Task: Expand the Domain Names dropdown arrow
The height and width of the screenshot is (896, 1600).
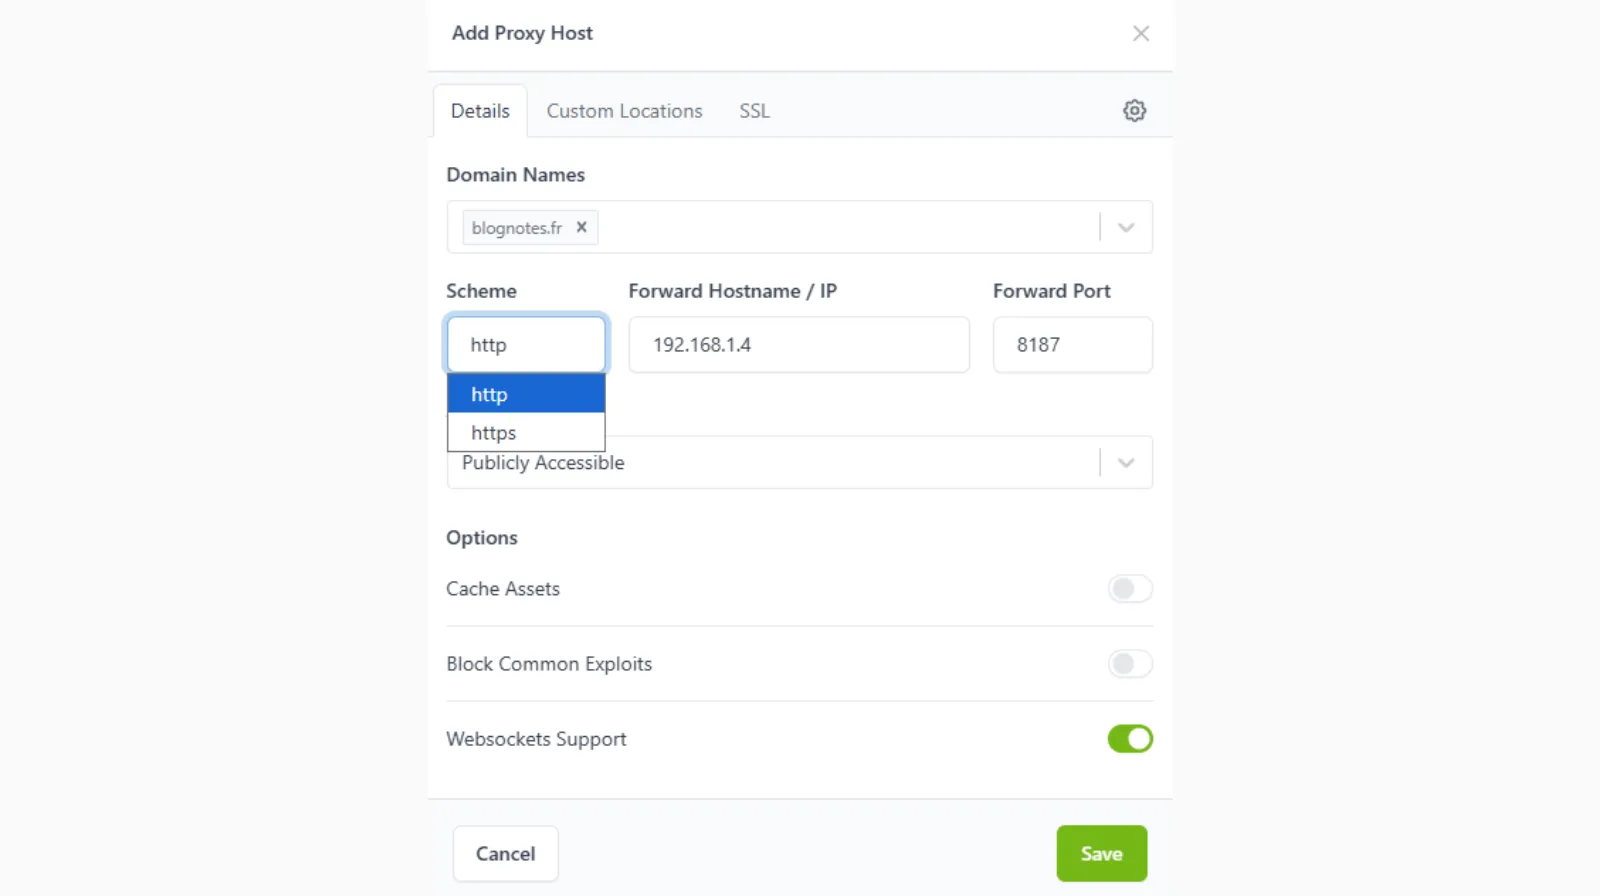Action: [1126, 228]
